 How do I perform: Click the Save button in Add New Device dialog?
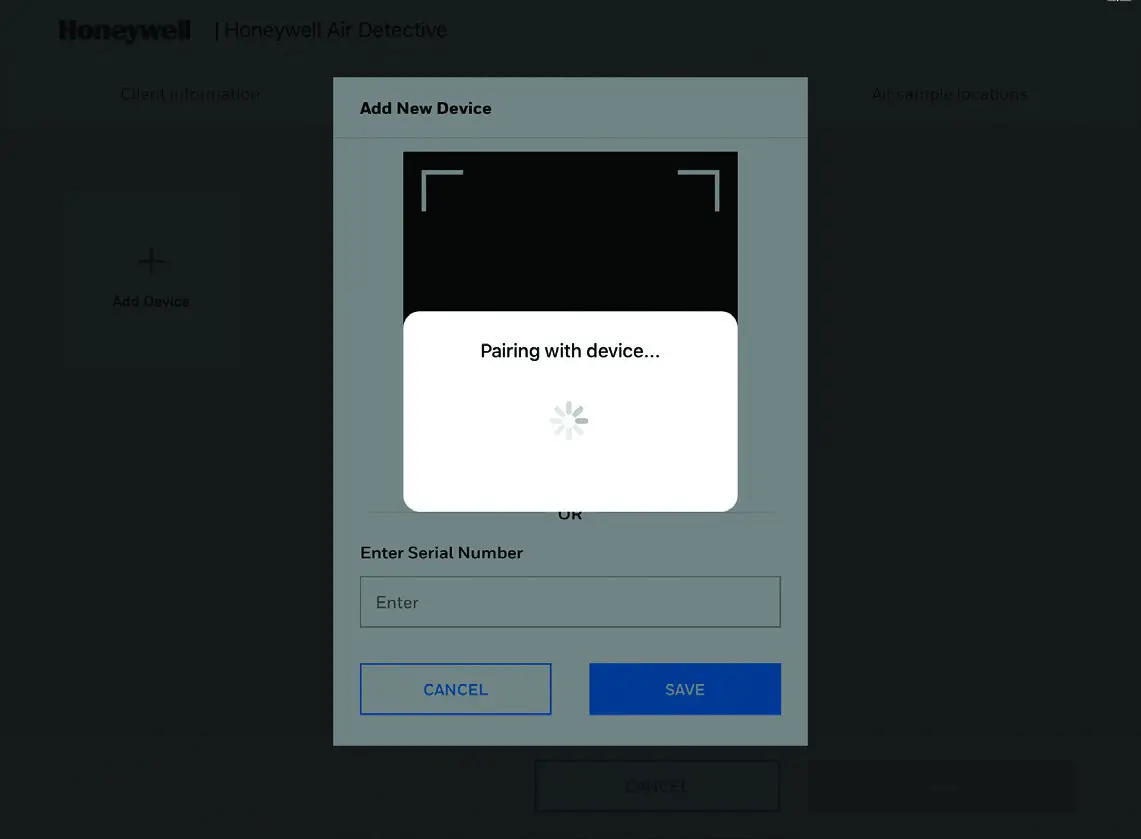pos(685,688)
